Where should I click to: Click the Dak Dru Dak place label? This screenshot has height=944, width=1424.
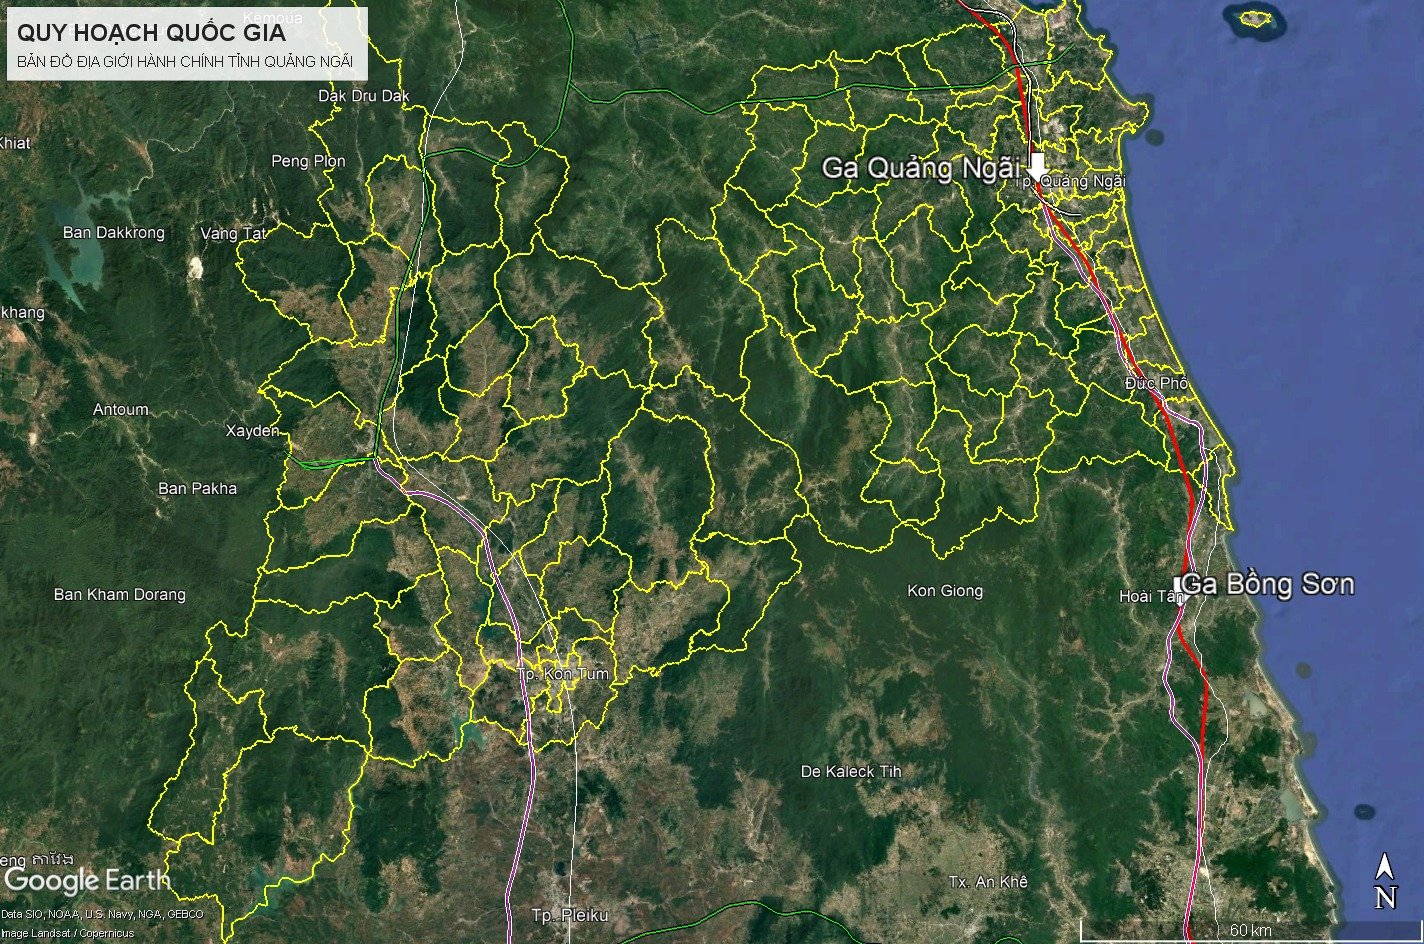(364, 96)
